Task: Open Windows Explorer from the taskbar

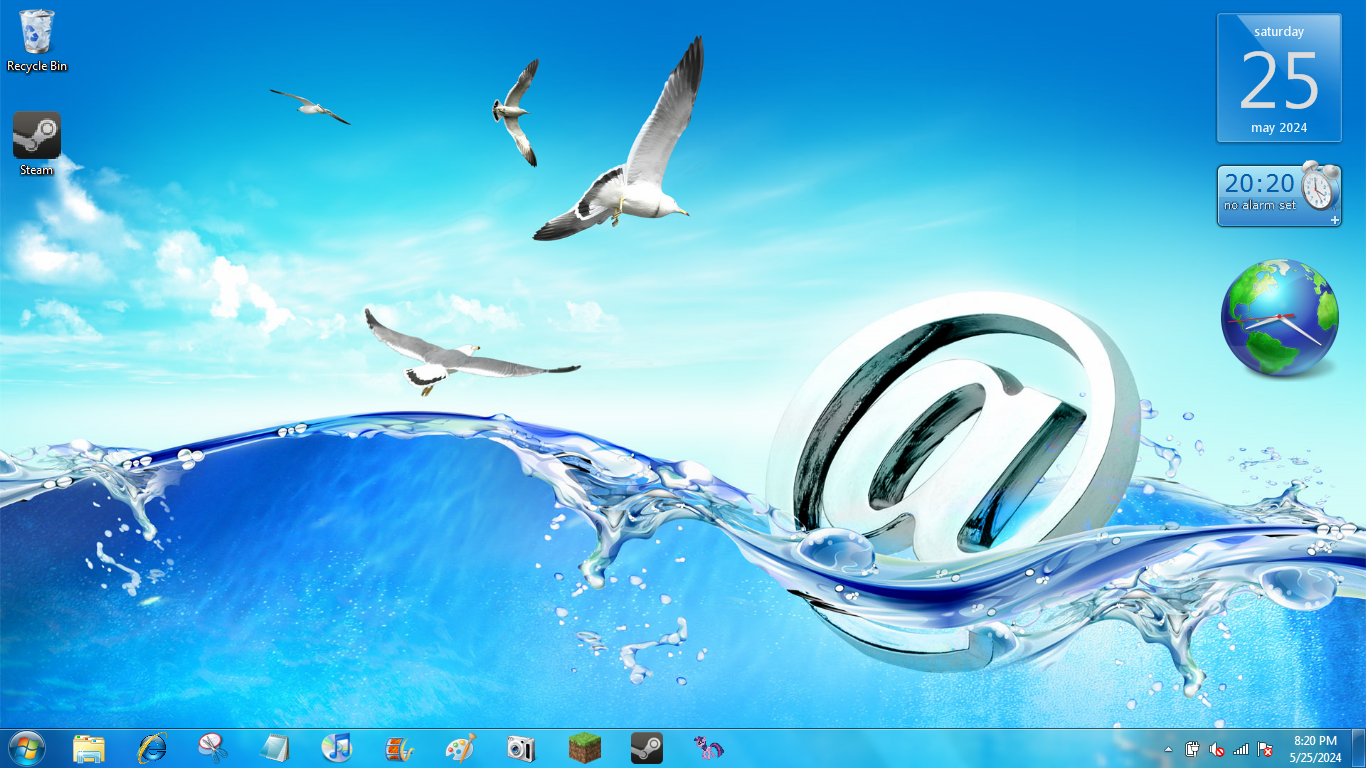Action: pos(90,748)
